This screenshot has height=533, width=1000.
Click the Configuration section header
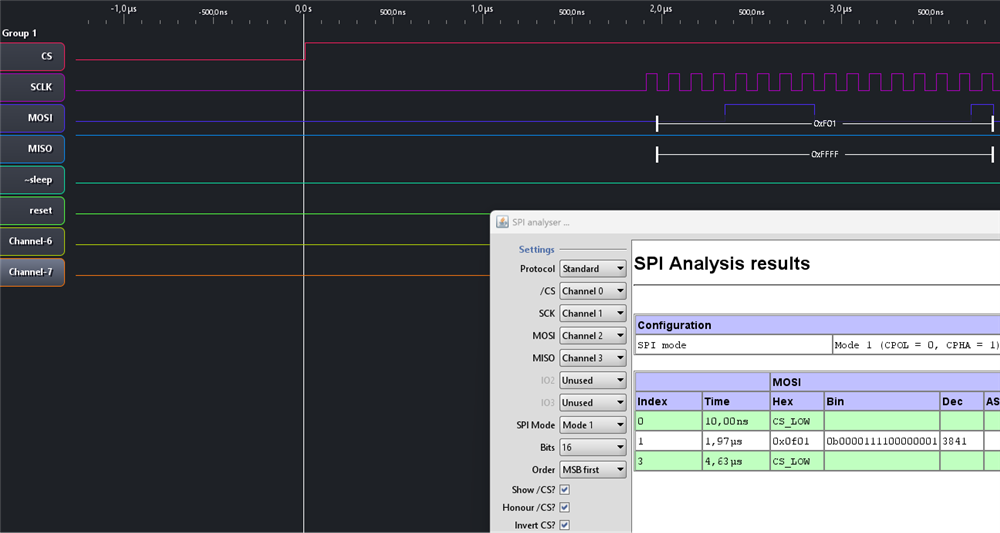click(x=818, y=325)
